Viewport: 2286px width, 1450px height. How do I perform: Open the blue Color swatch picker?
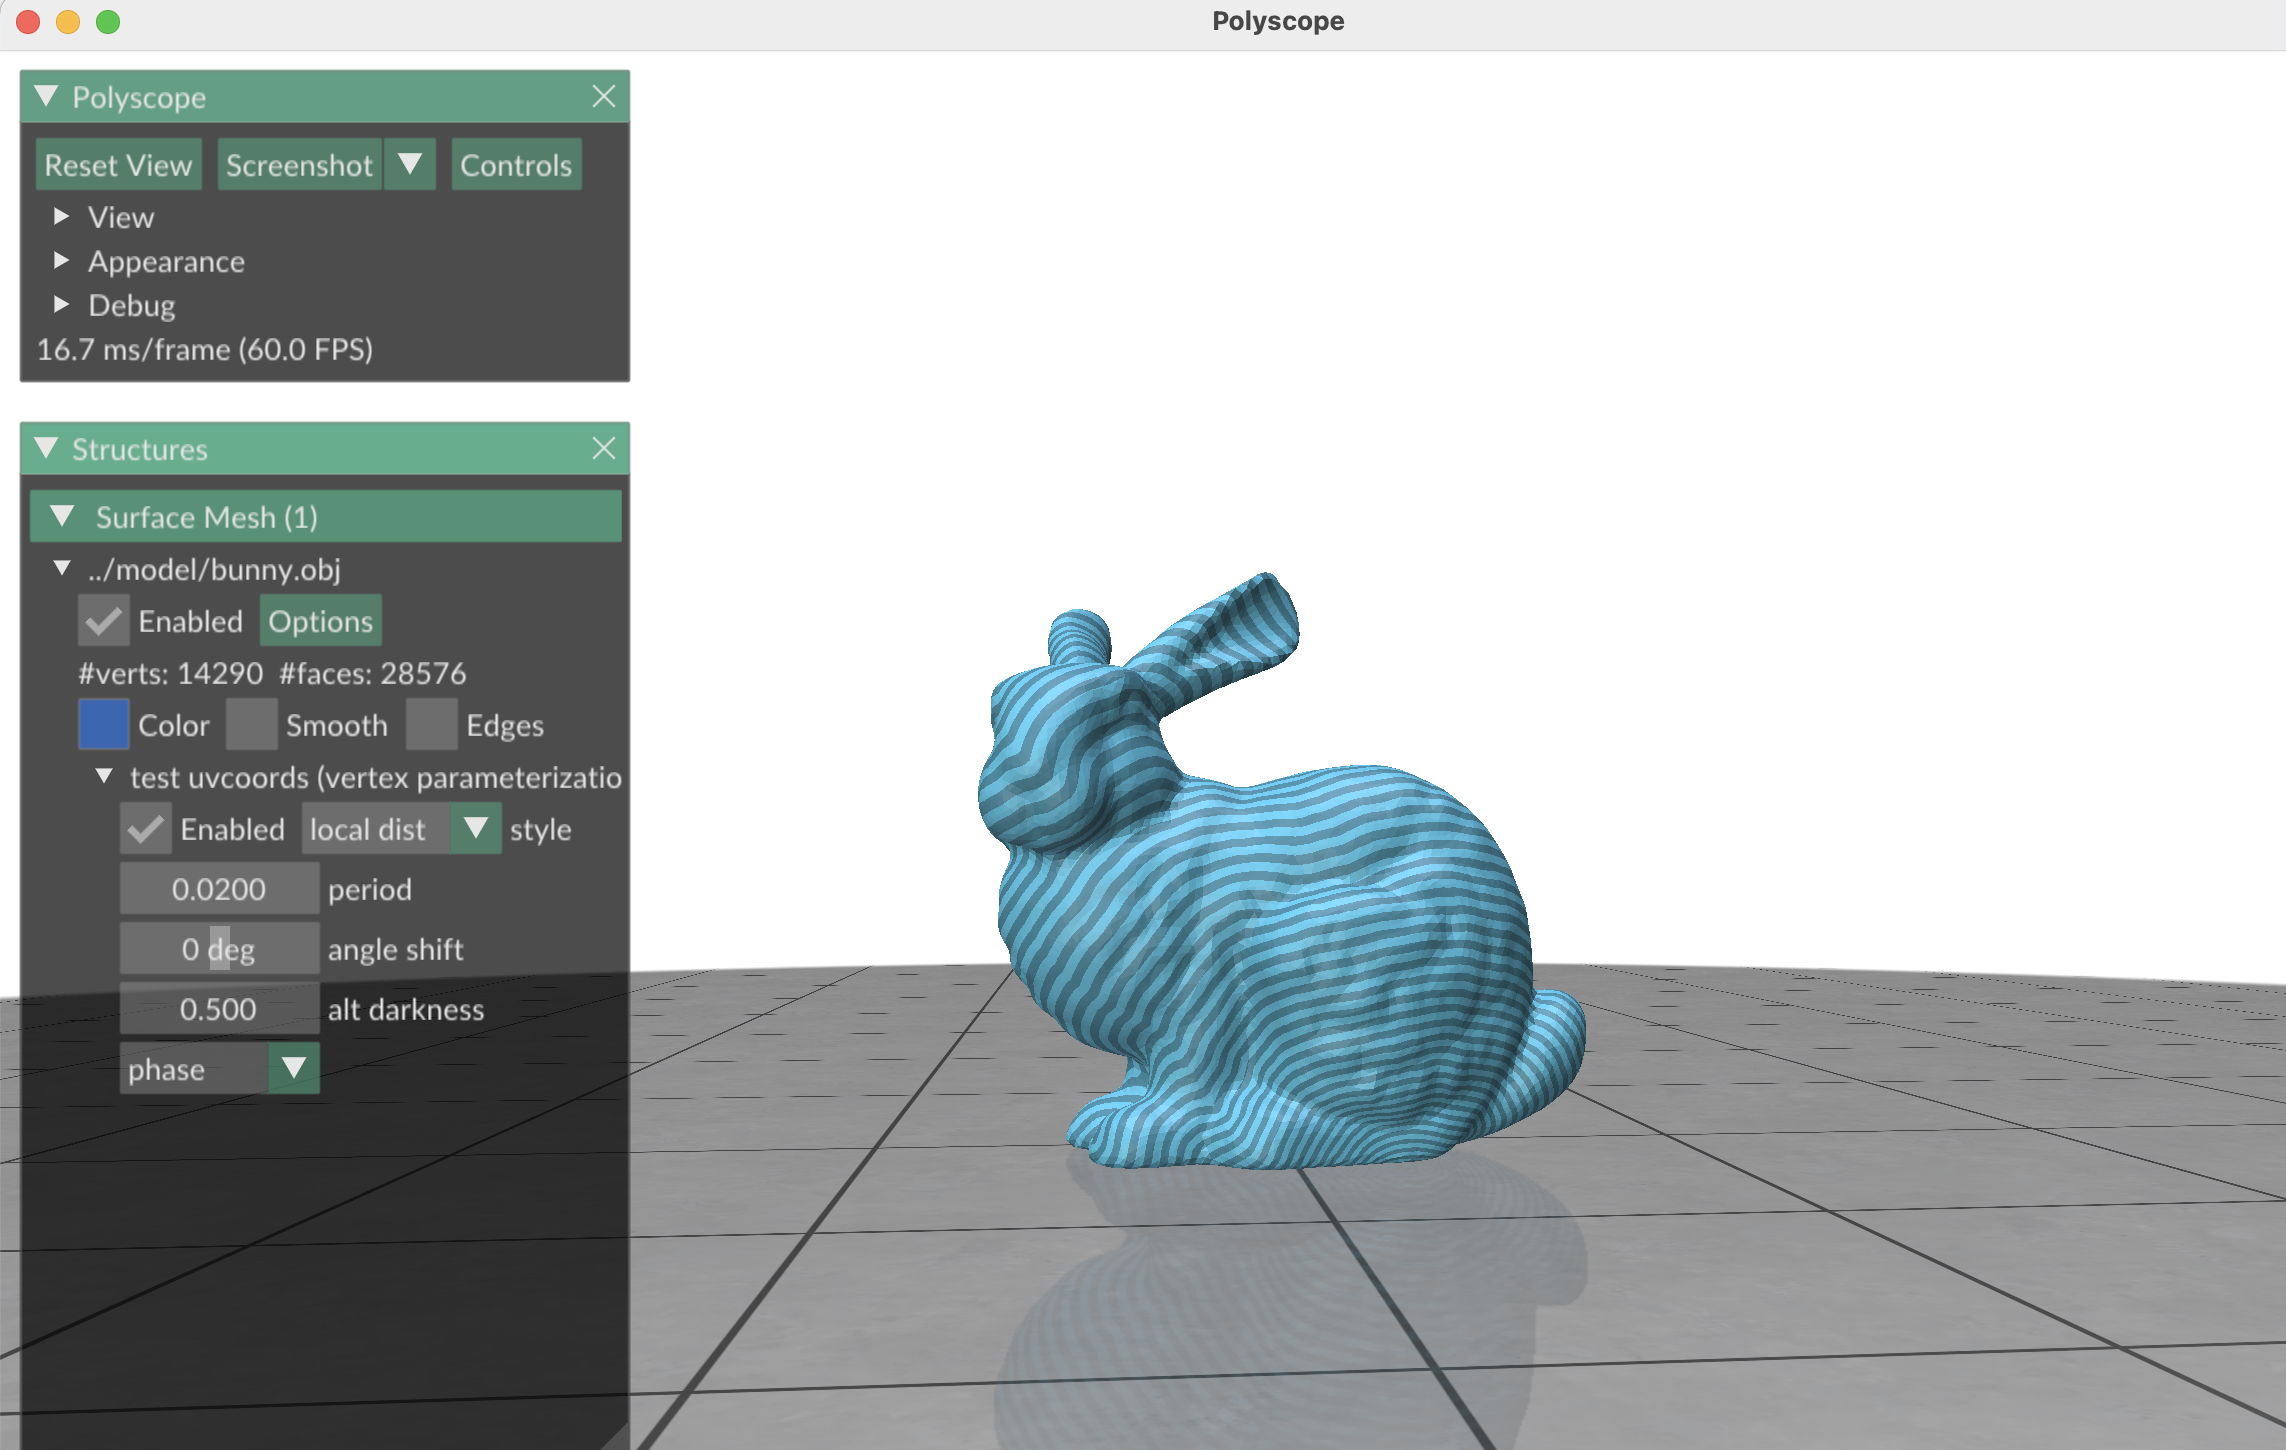click(x=104, y=725)
